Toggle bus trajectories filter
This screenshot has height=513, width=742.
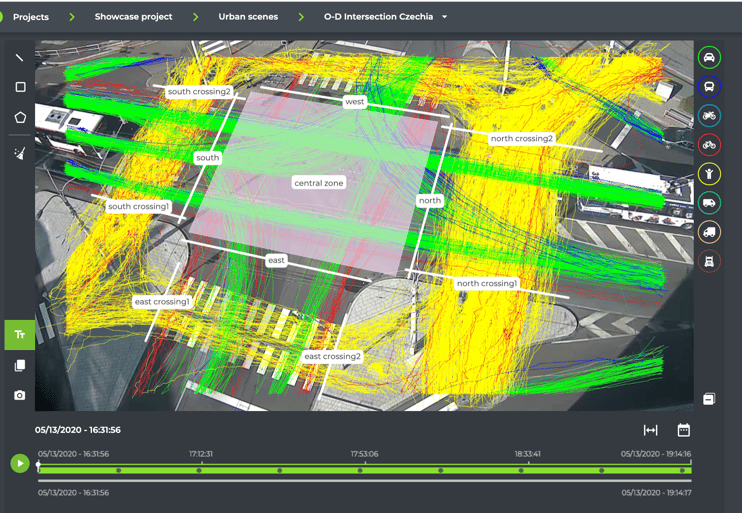point(709,87)
